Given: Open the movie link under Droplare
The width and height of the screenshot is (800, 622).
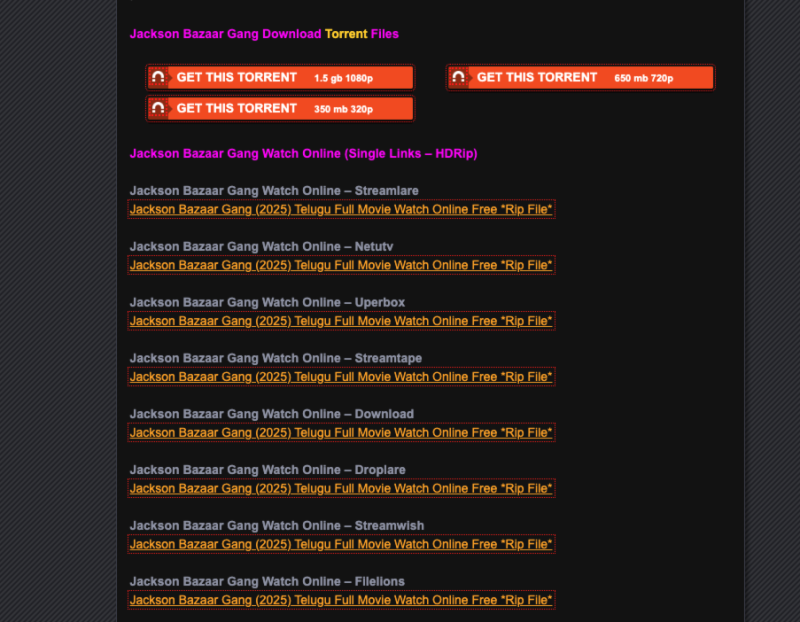Looking at the screenshot, I should click(341, 488).
